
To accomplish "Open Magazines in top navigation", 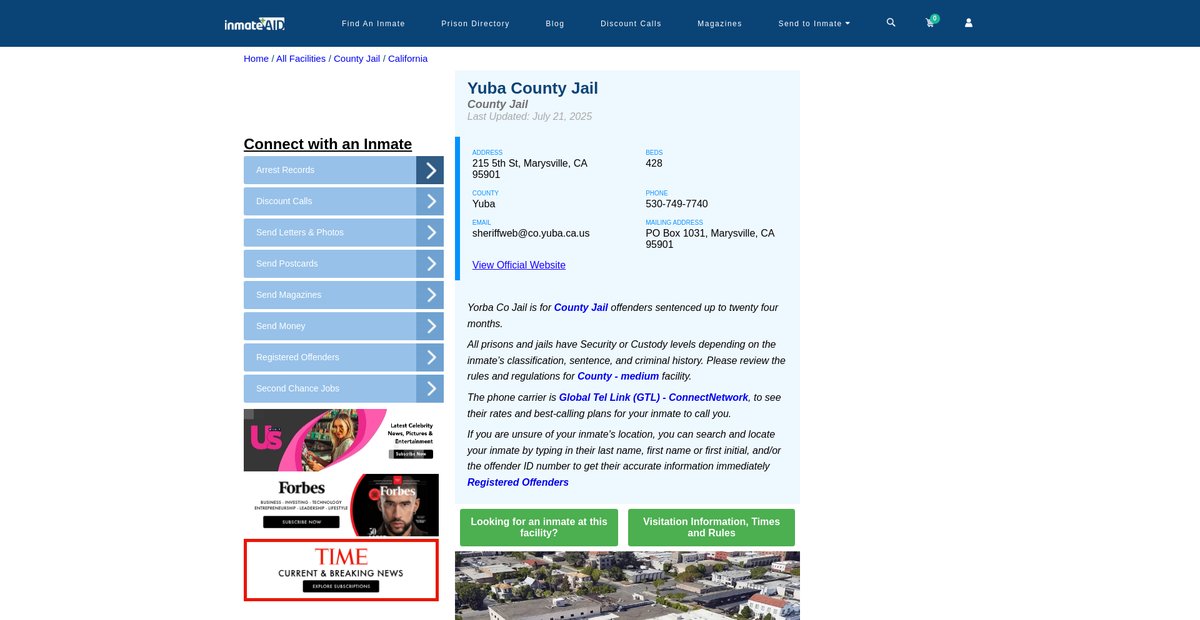I will 720,23.
